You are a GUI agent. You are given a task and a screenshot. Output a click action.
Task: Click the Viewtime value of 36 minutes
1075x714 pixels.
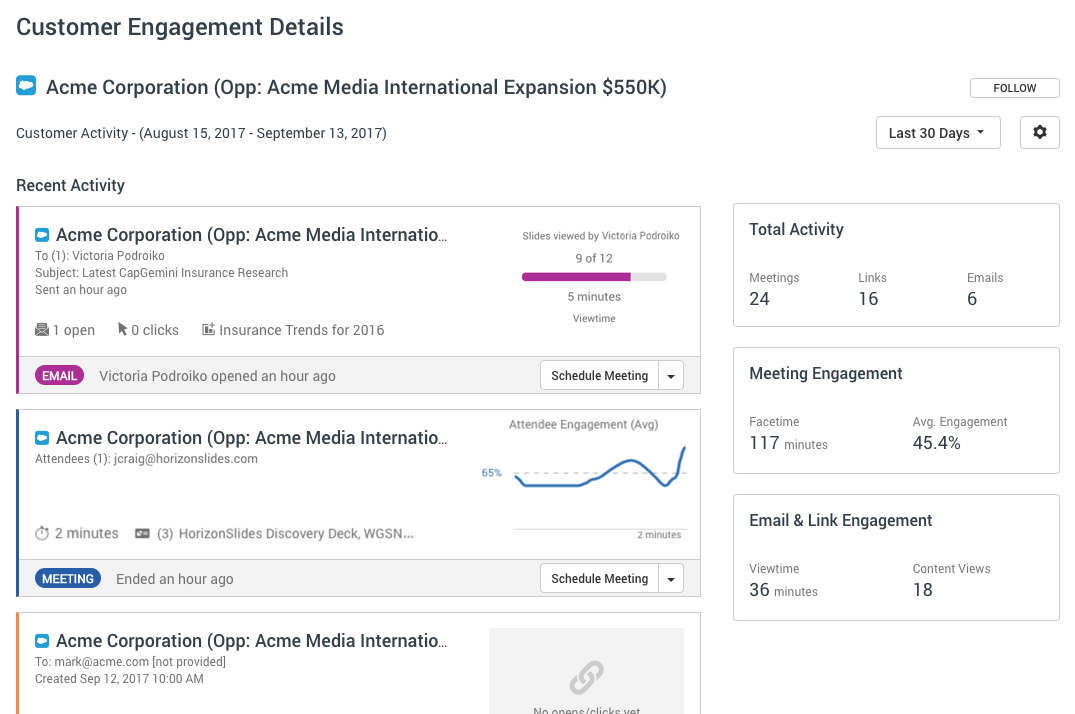784,590
